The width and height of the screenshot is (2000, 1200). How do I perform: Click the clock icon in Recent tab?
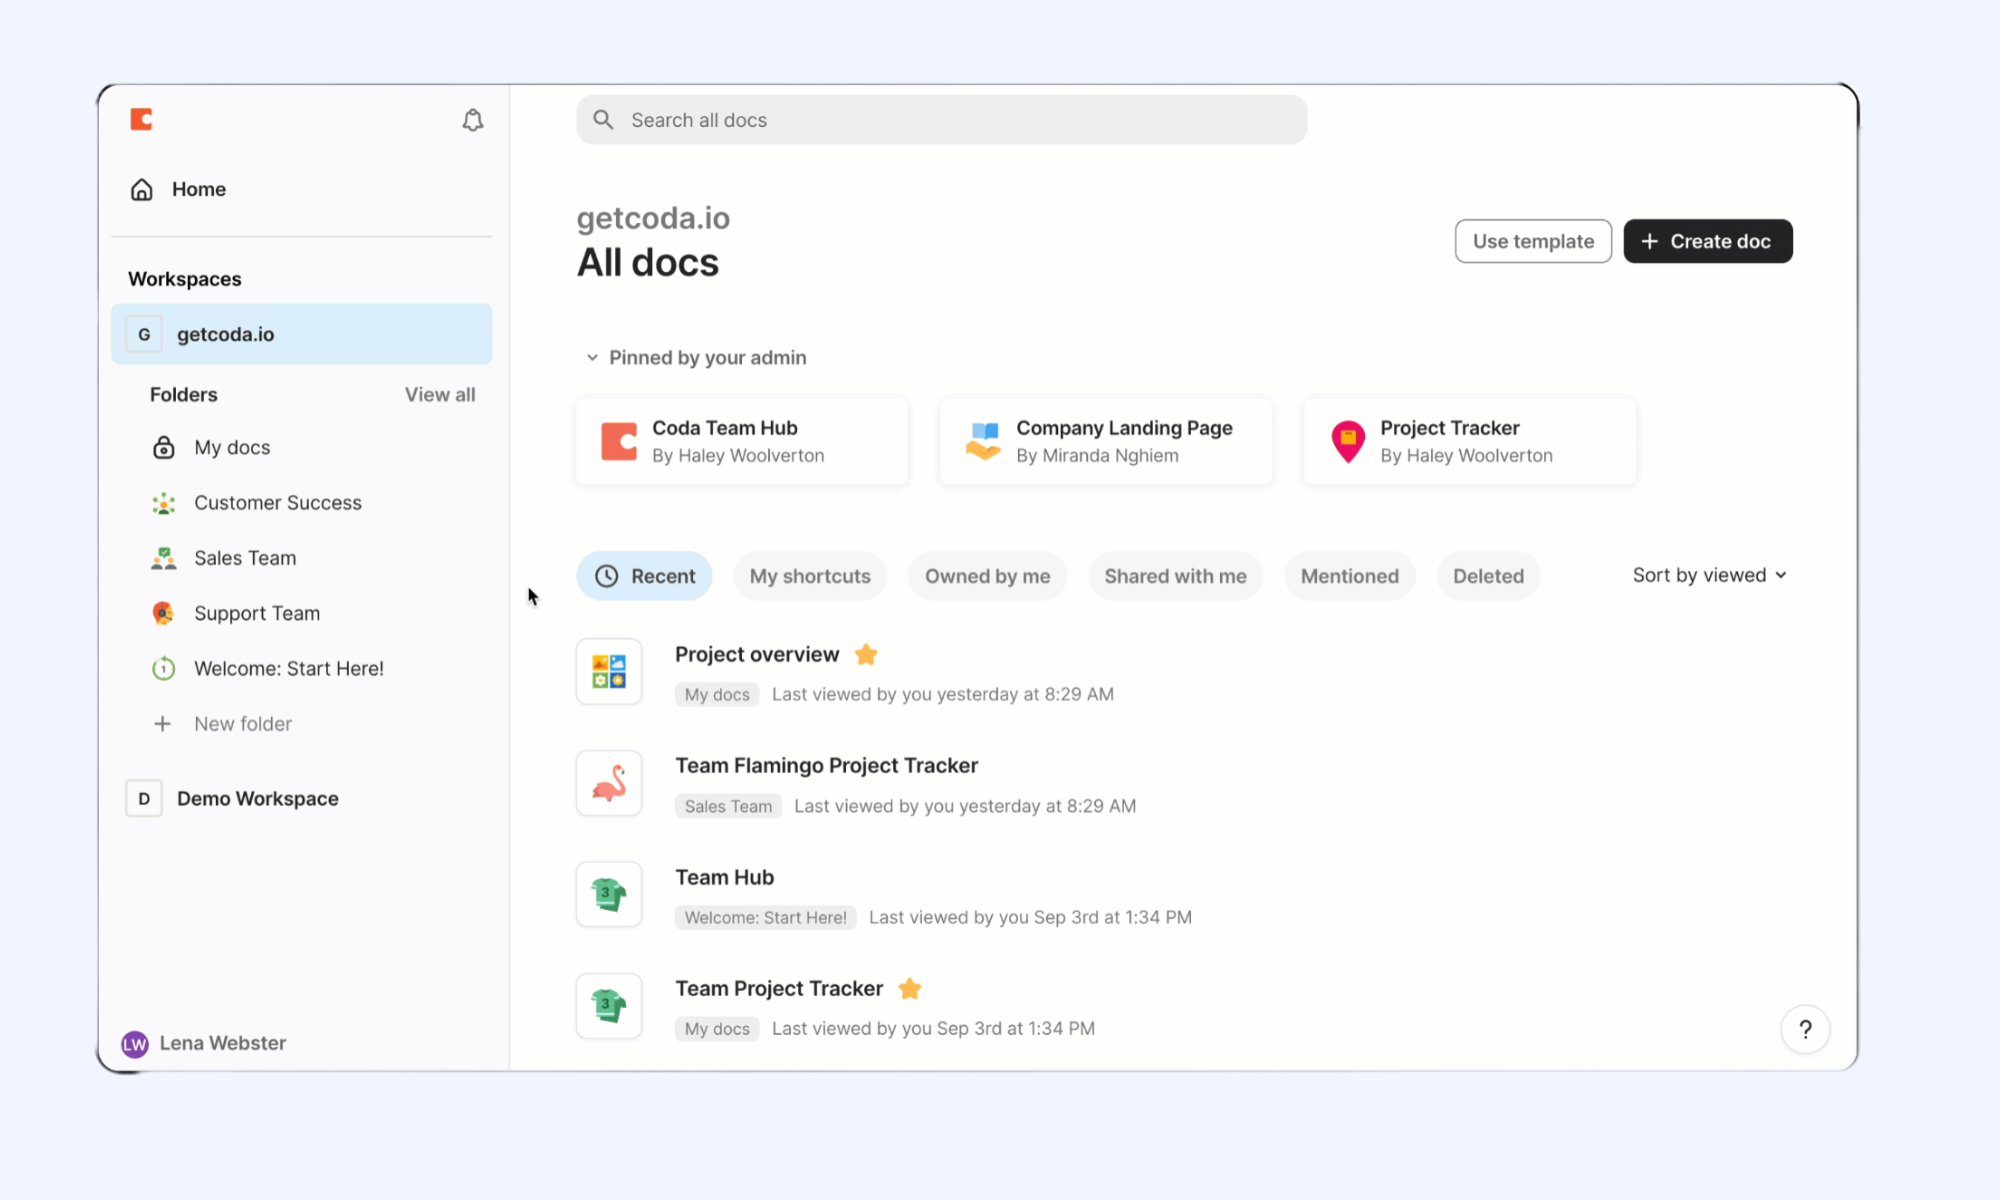point(606,576)
